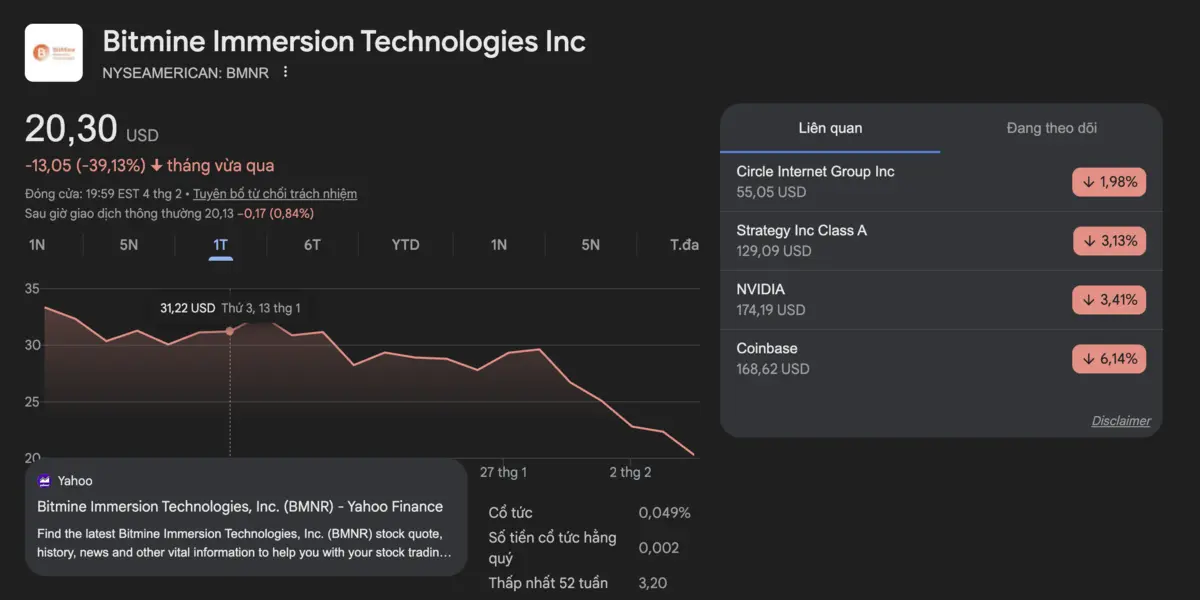Switch to the Đang theo dõi tab
Viewport: 1200px width, 600px height.
(1052, 128)
